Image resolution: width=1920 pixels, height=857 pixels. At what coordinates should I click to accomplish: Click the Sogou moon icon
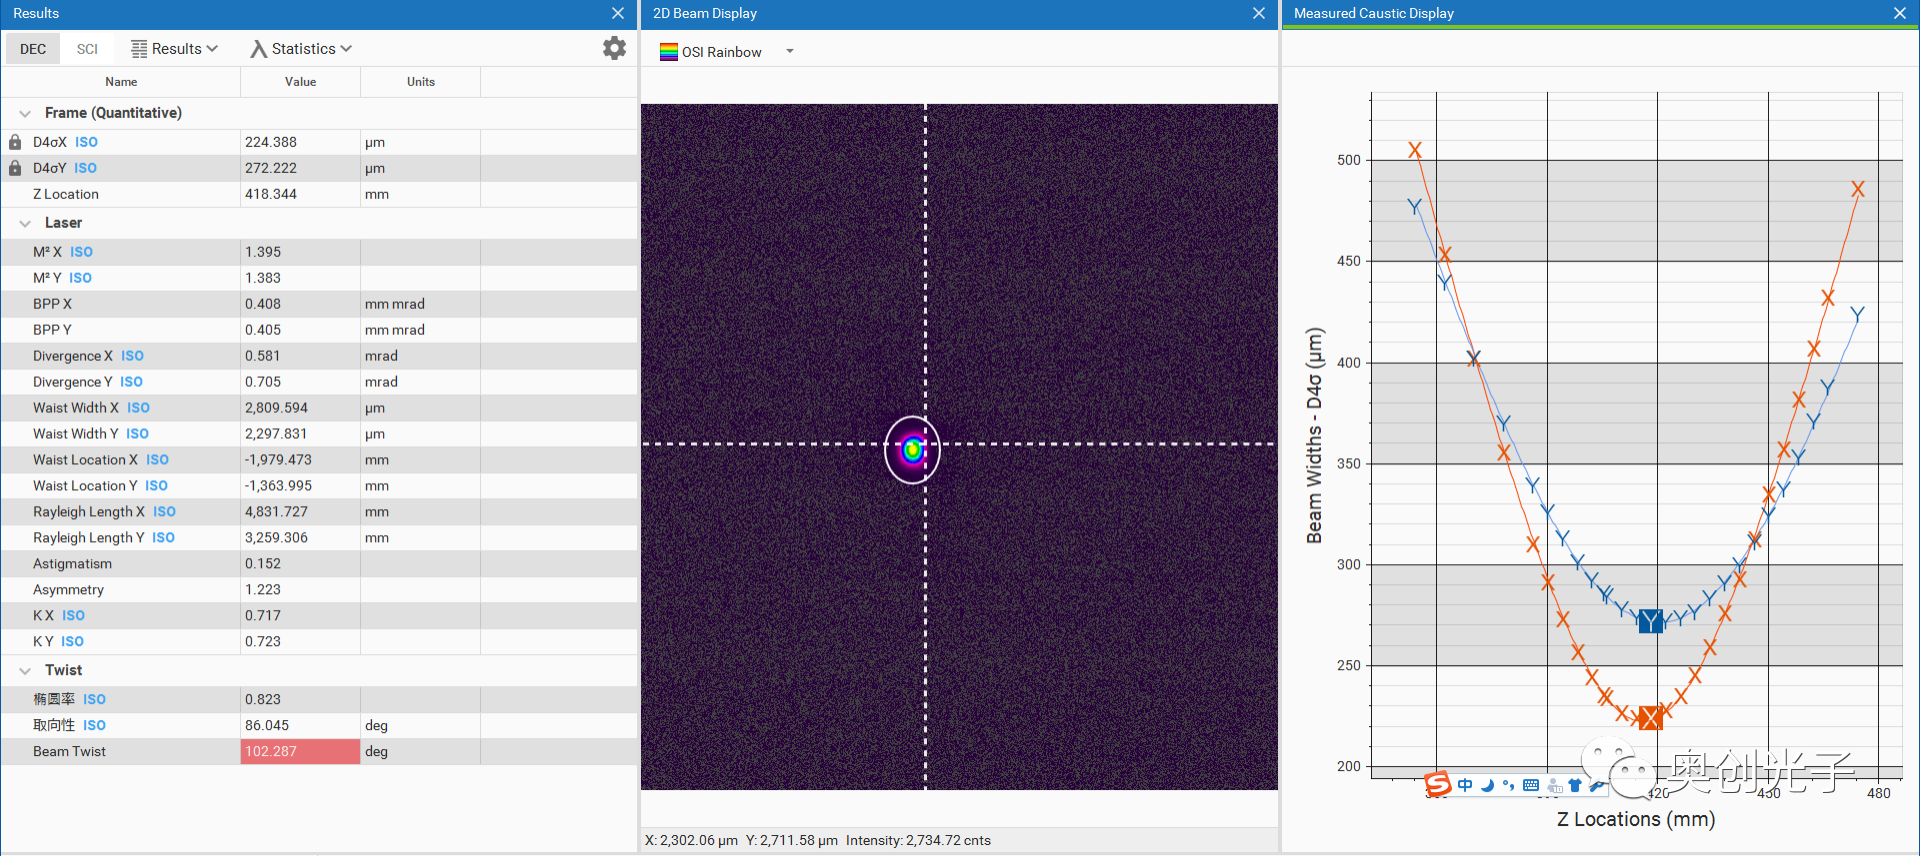pyautogui.click(x=1487, y=785)
